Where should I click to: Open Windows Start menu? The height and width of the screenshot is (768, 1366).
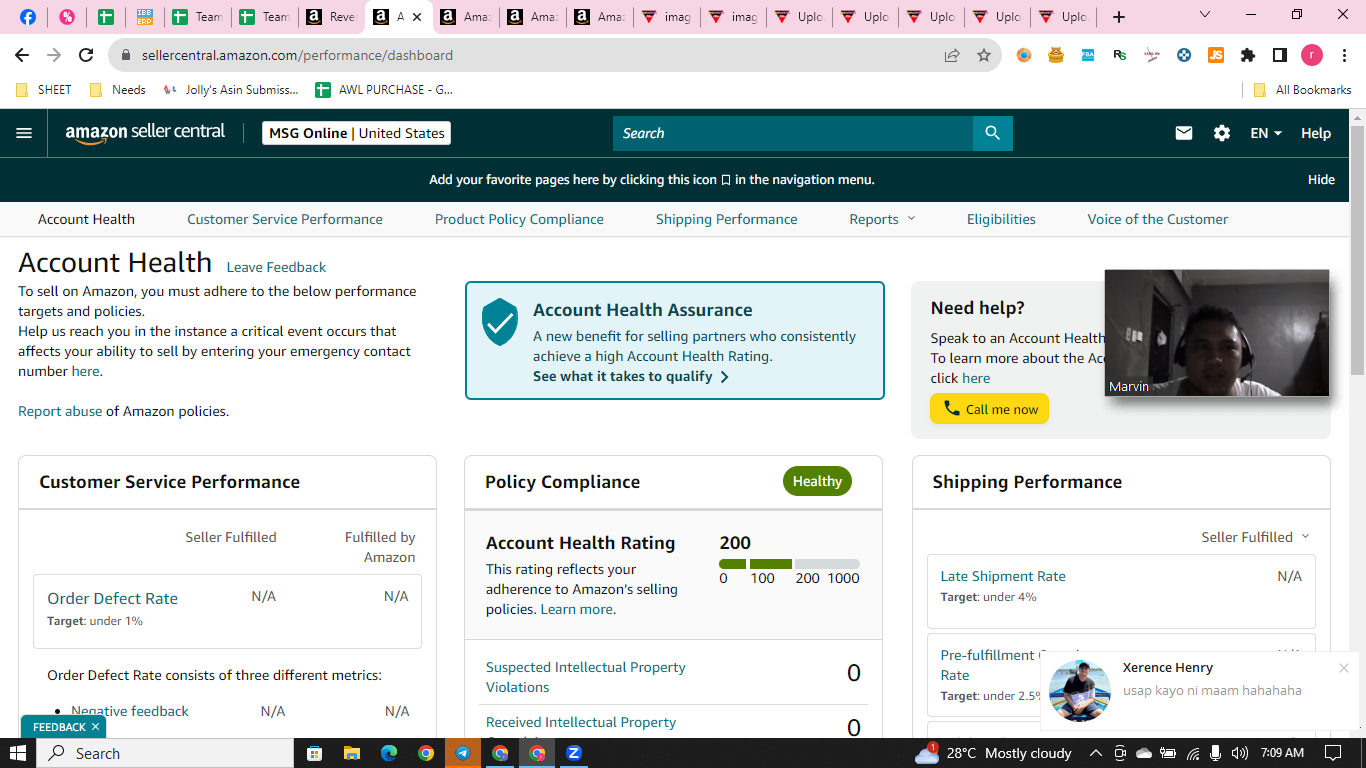tap(18, 753)
